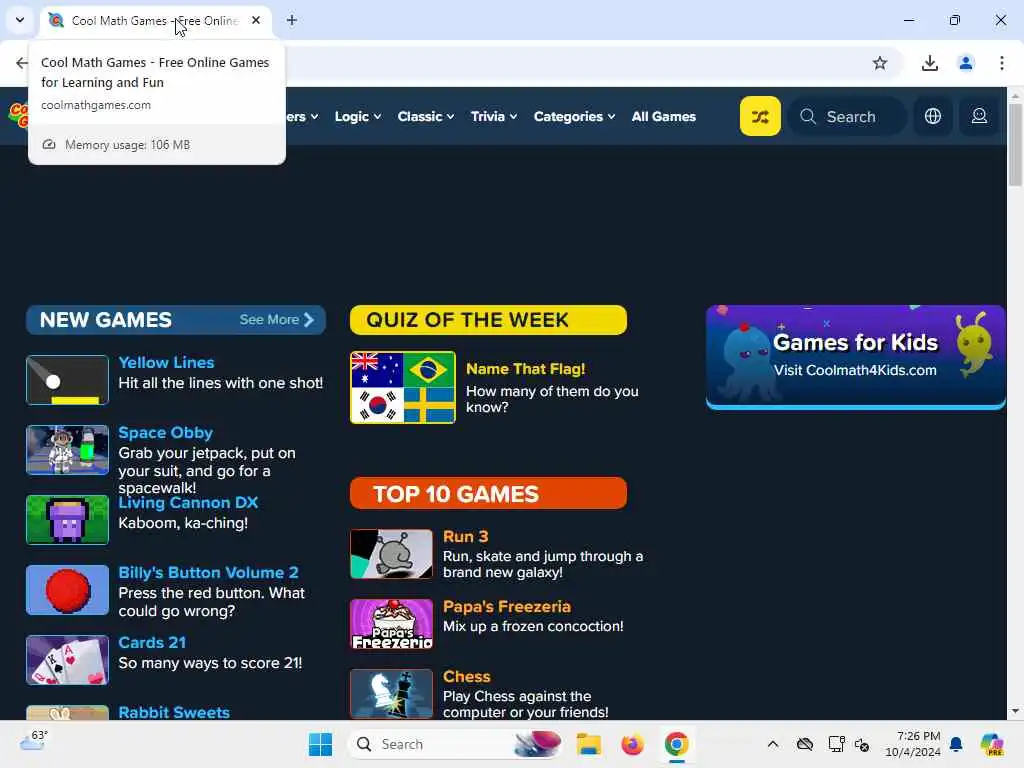Open the tab search dropdown arrow
This screenshot has width=1024, height=768.
[x=20, y=20]
